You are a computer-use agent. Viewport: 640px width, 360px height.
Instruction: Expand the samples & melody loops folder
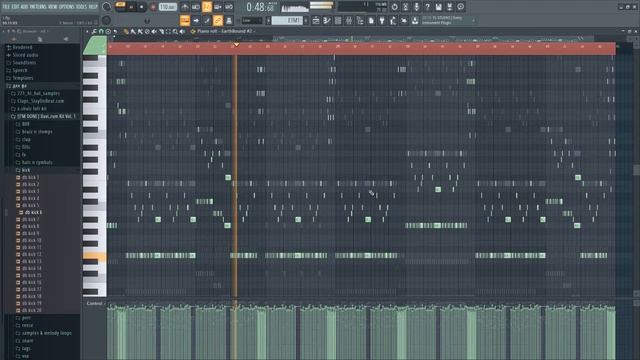[47, 333]
